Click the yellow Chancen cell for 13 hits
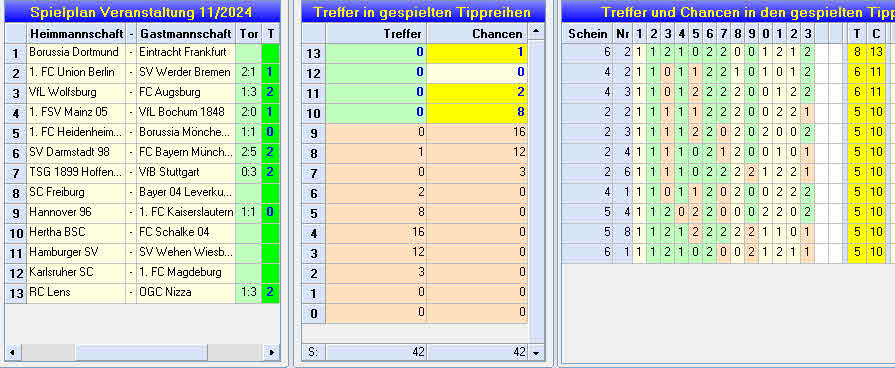The image size is (895, 368). [477, 52]
